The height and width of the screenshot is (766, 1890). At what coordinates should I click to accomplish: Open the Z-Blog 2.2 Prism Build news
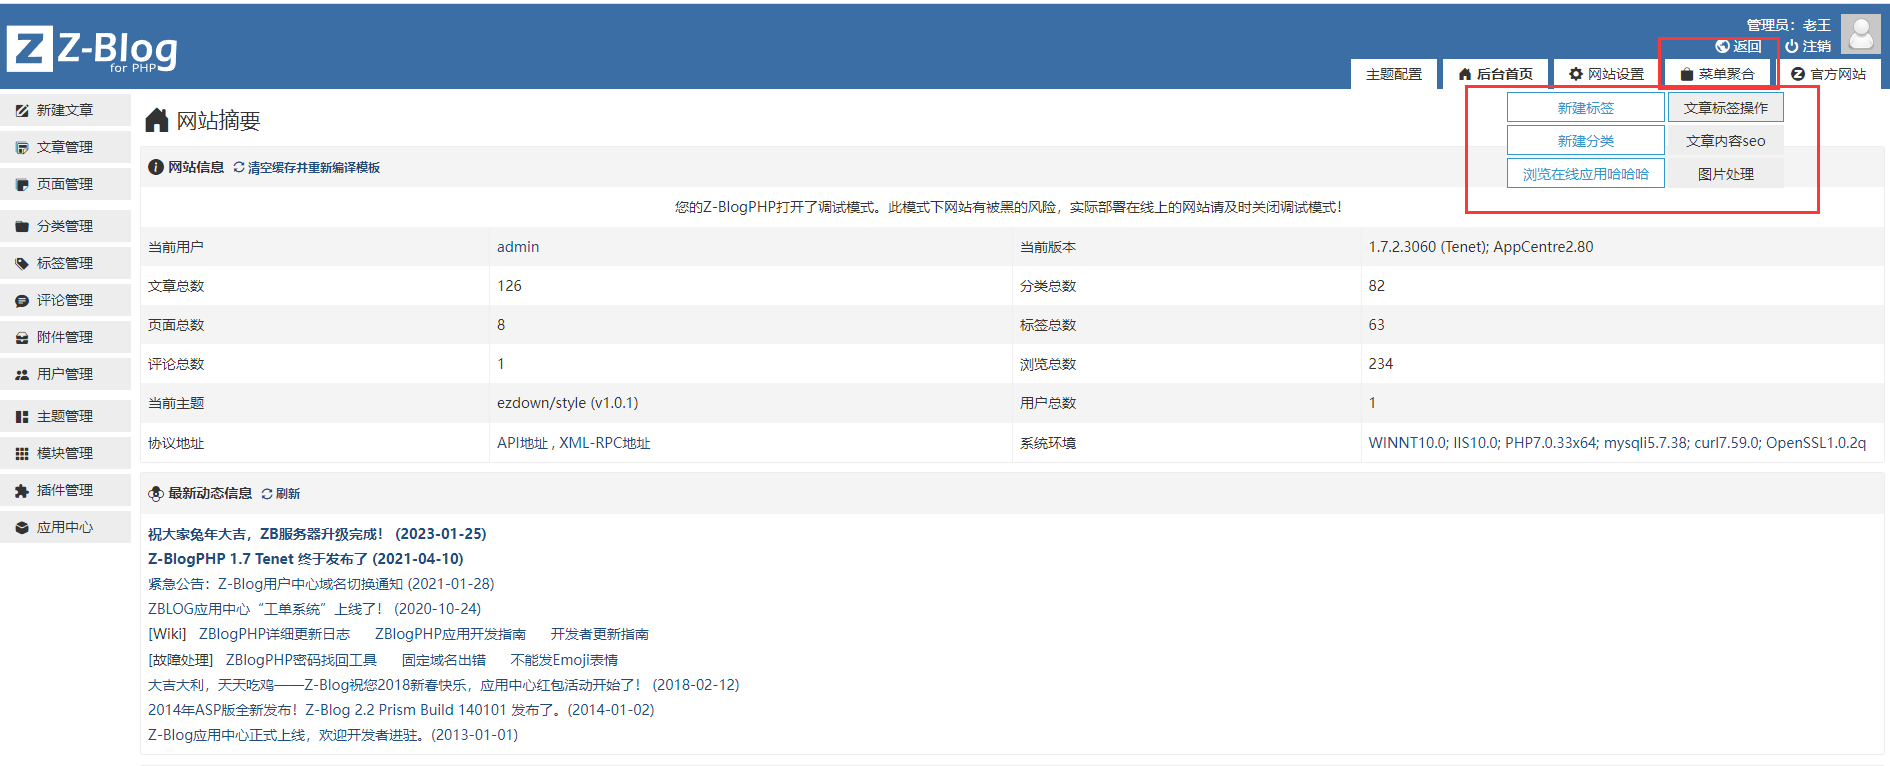pos(401,710)
